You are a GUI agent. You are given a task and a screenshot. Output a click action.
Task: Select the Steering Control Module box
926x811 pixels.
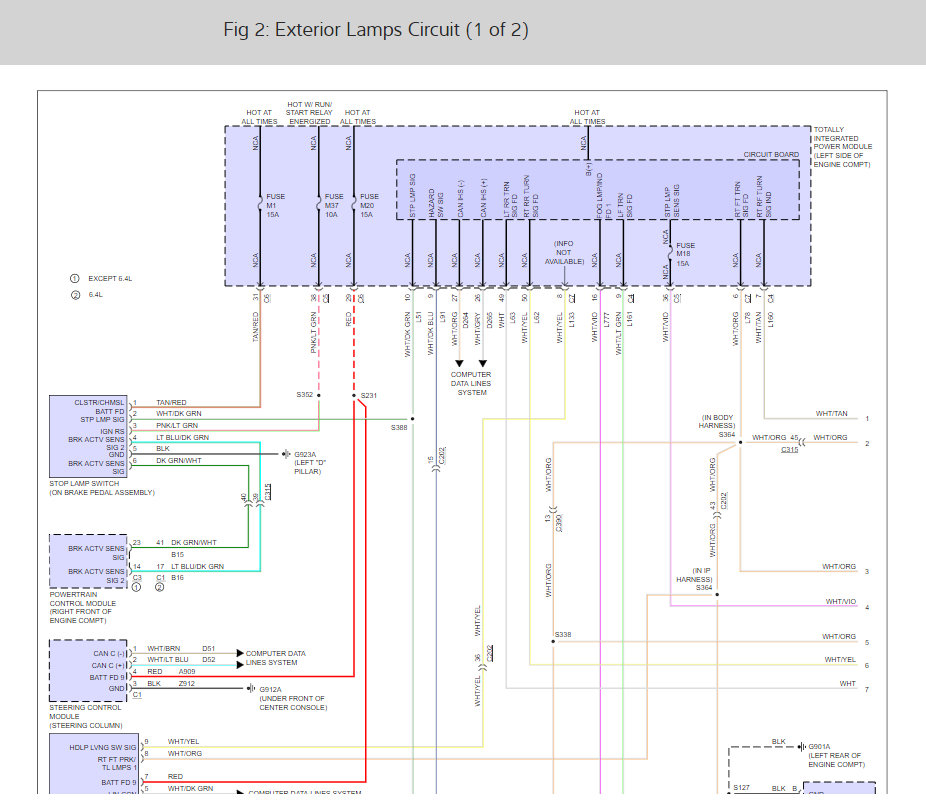click(88, 671)
